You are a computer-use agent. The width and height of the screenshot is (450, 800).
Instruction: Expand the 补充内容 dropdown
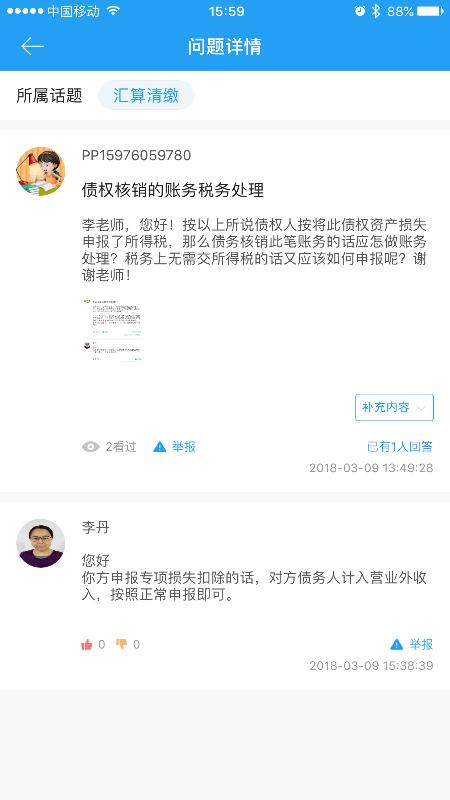coord(394,407)
